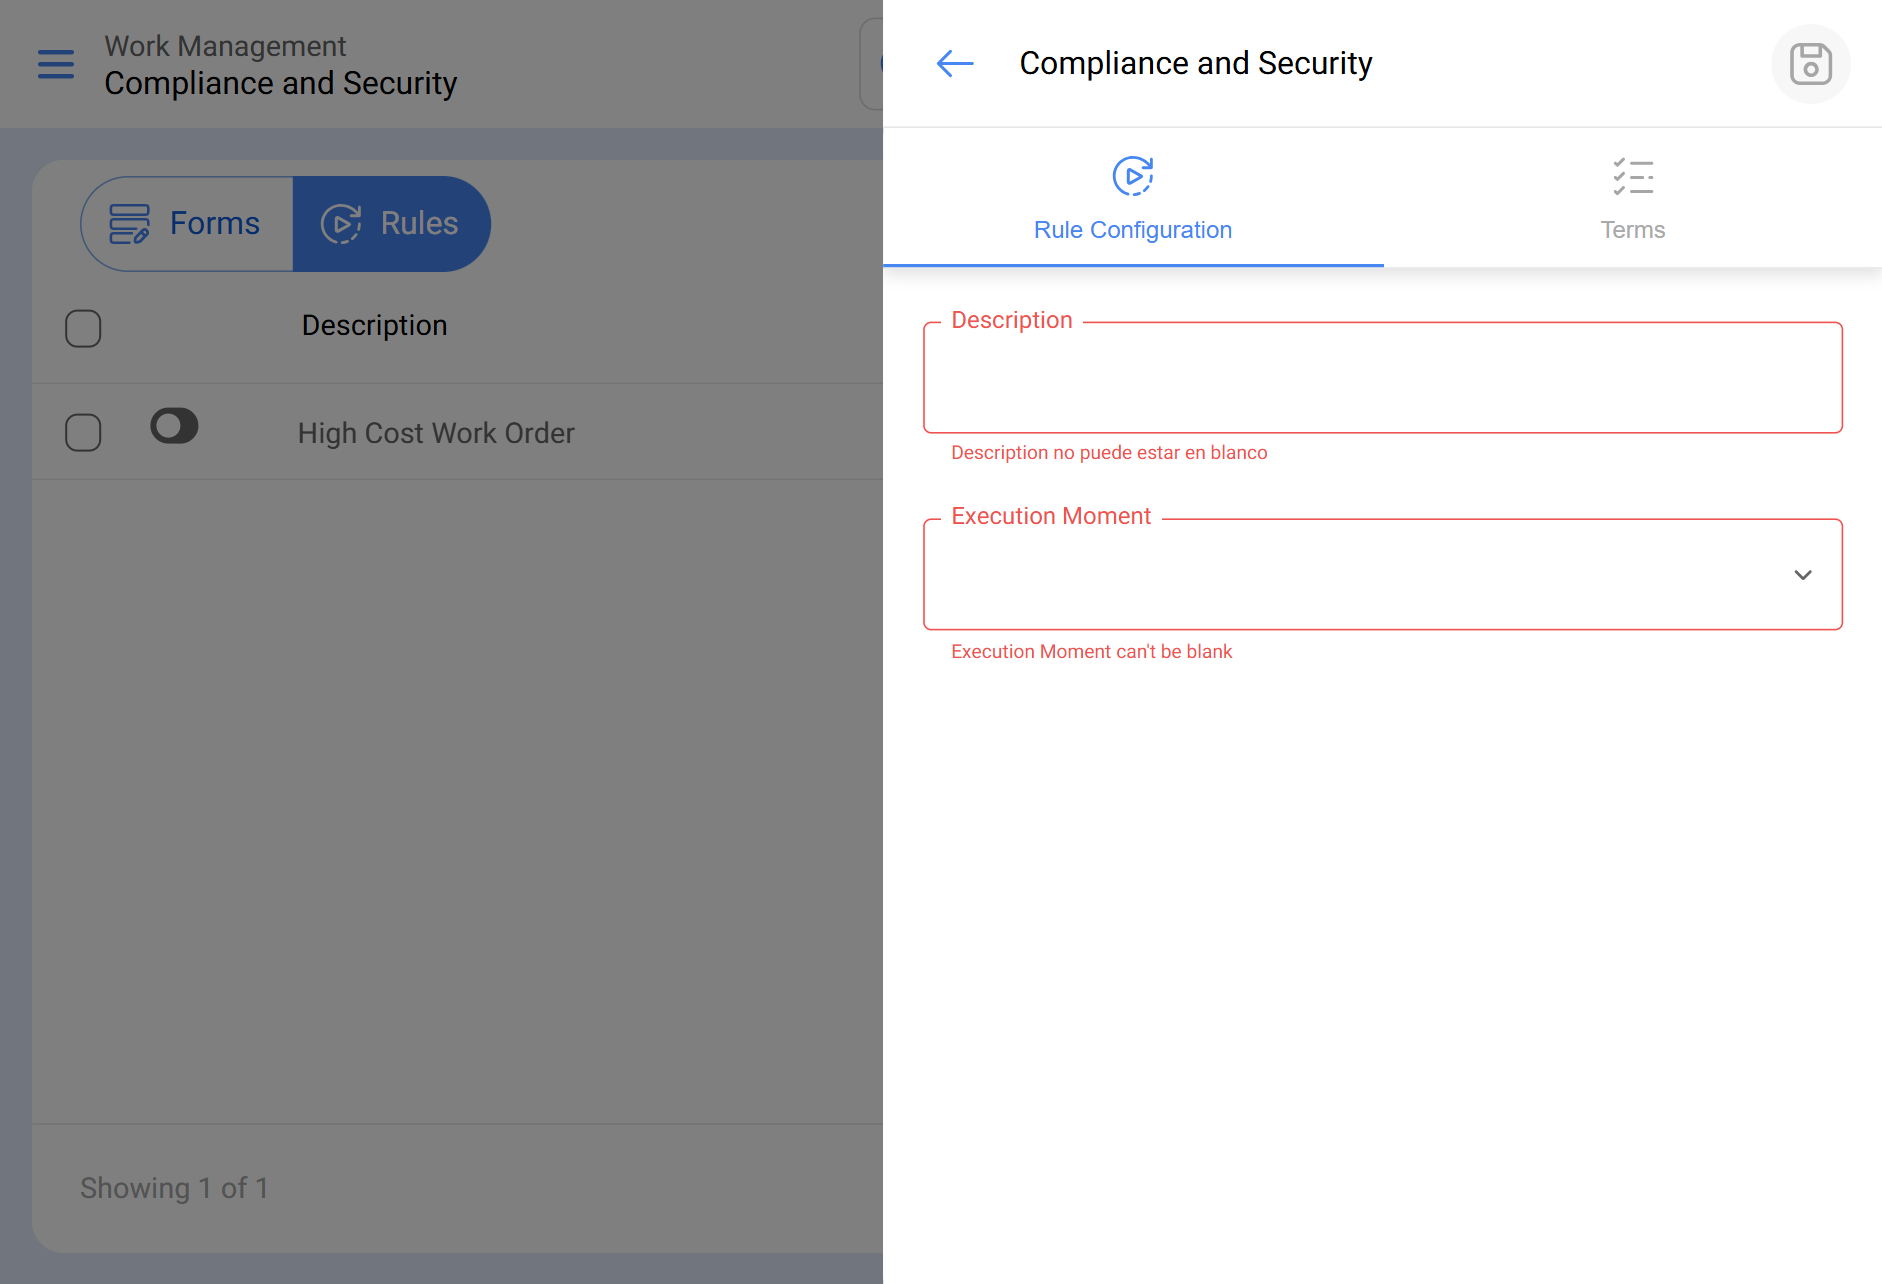Click the Rule Configuration play icon
This screenshot has height=1284, width=1882.
click(x=1133, y=177)
